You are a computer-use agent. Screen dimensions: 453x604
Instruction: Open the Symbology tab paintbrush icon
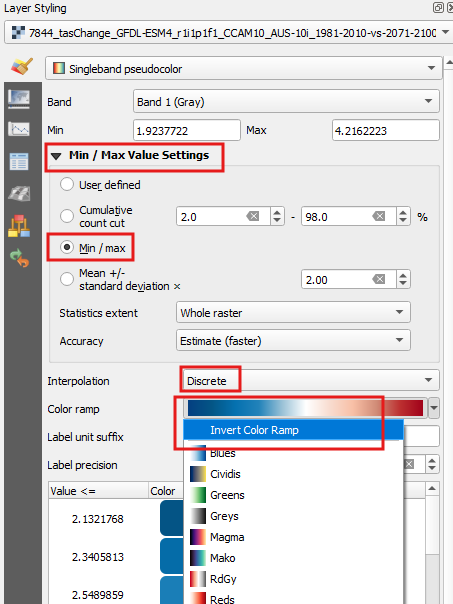pos(22,67)
